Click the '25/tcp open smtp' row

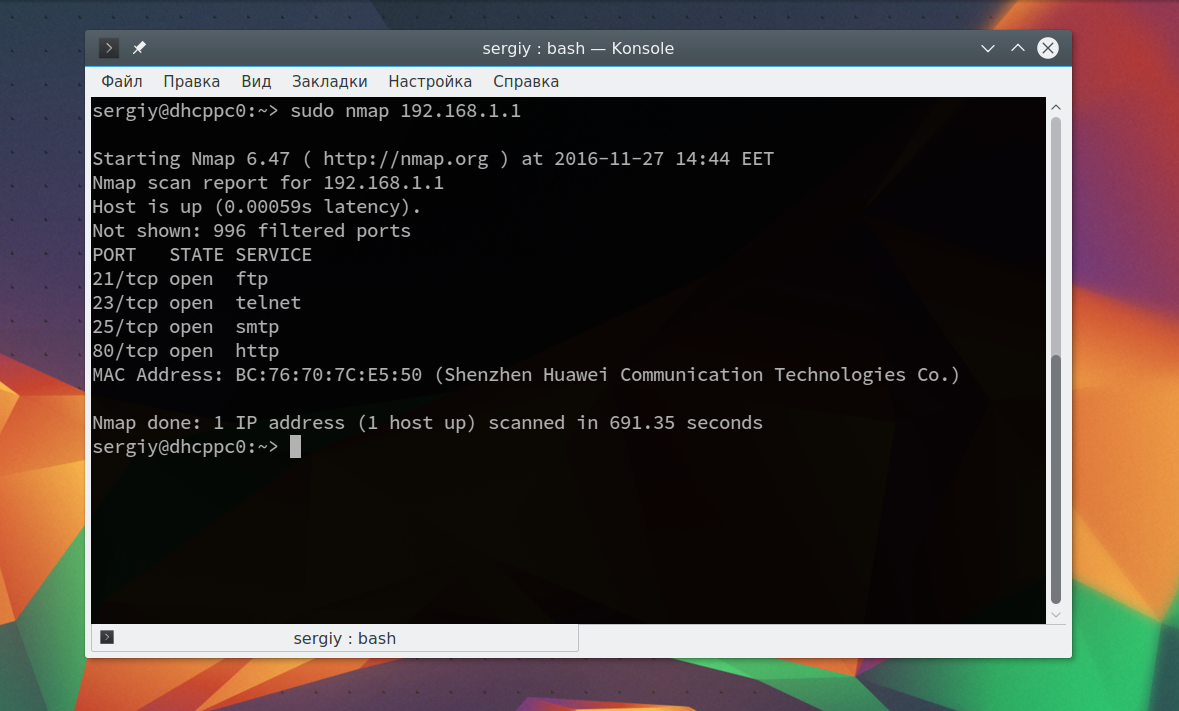185,327
